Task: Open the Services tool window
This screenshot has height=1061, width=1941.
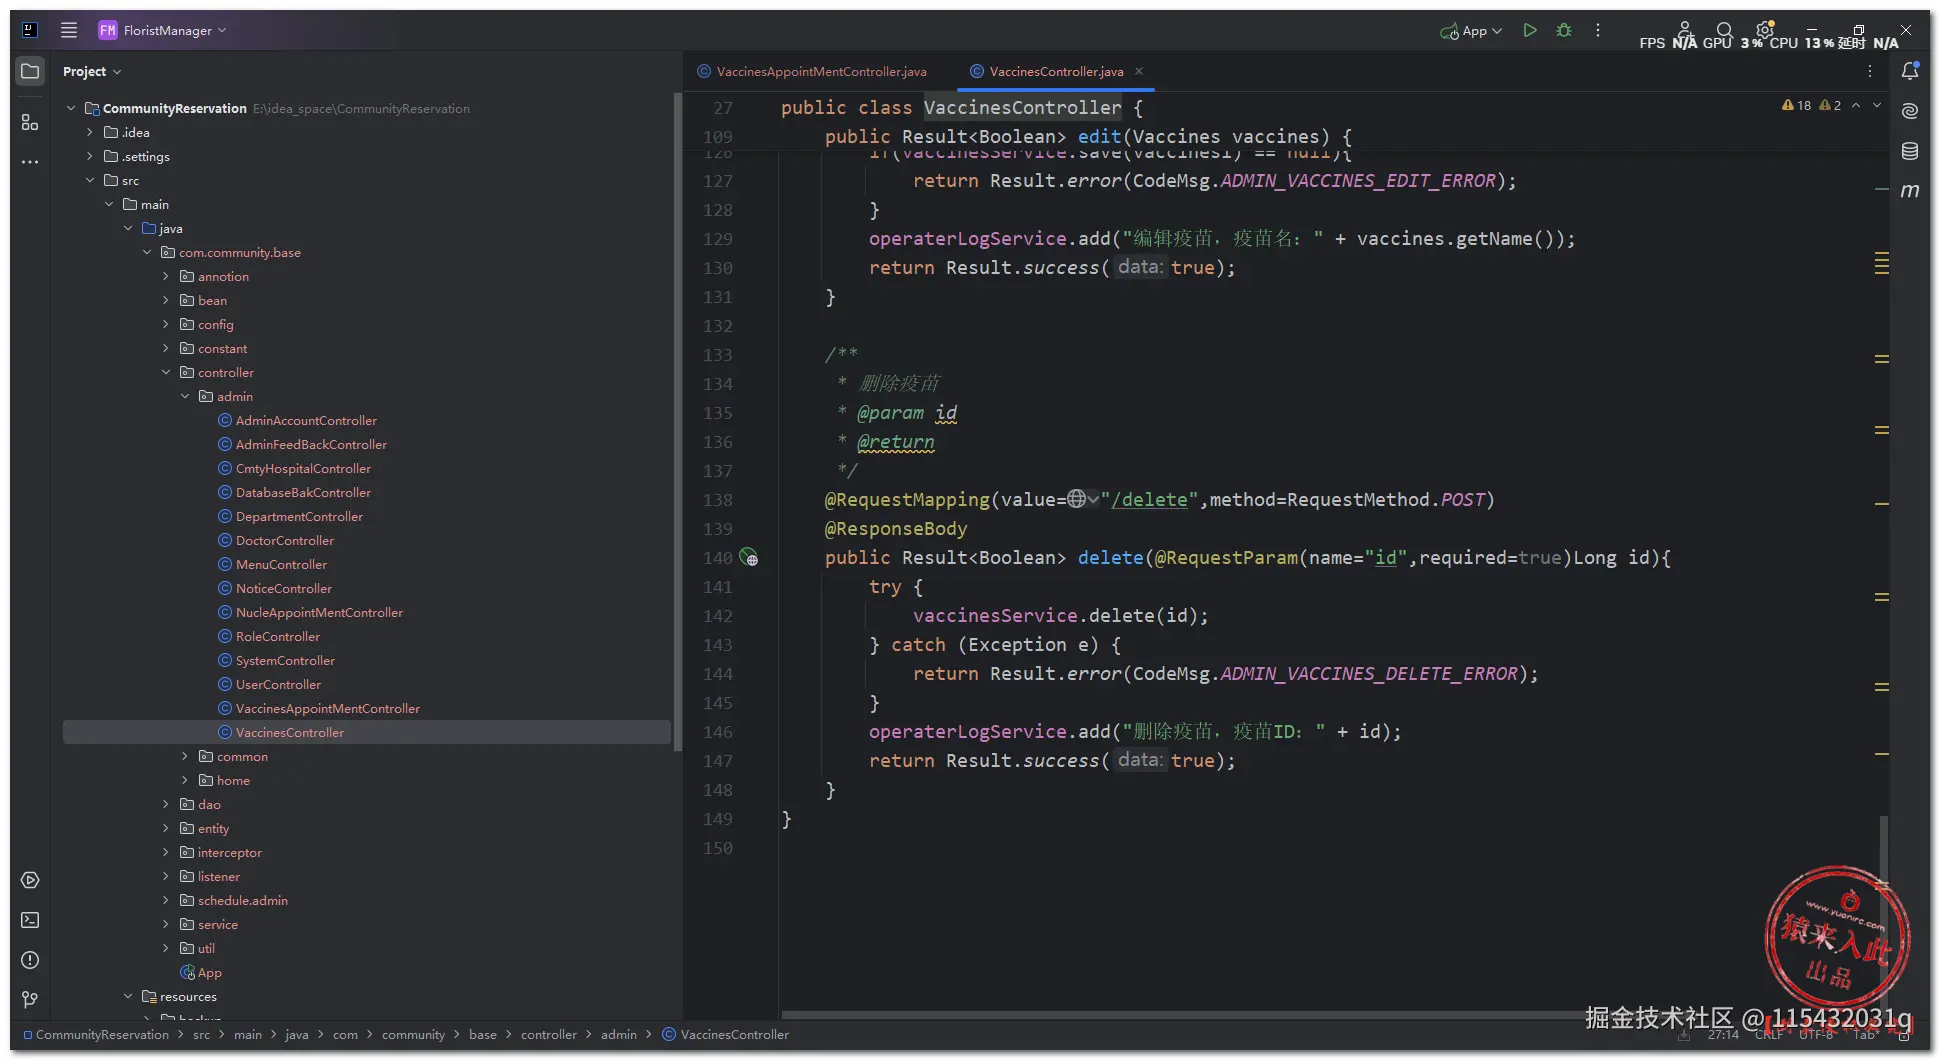Action: [x=30, y=880]
